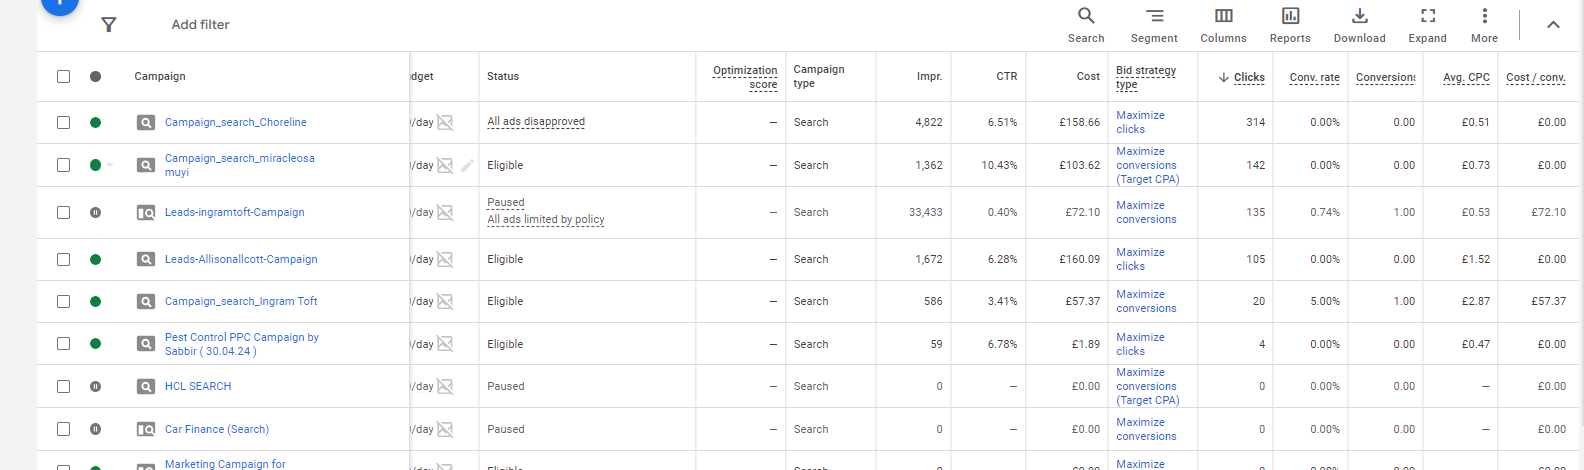Click the filter funnel icon
1584x470 pixels.
click(109, 25)
